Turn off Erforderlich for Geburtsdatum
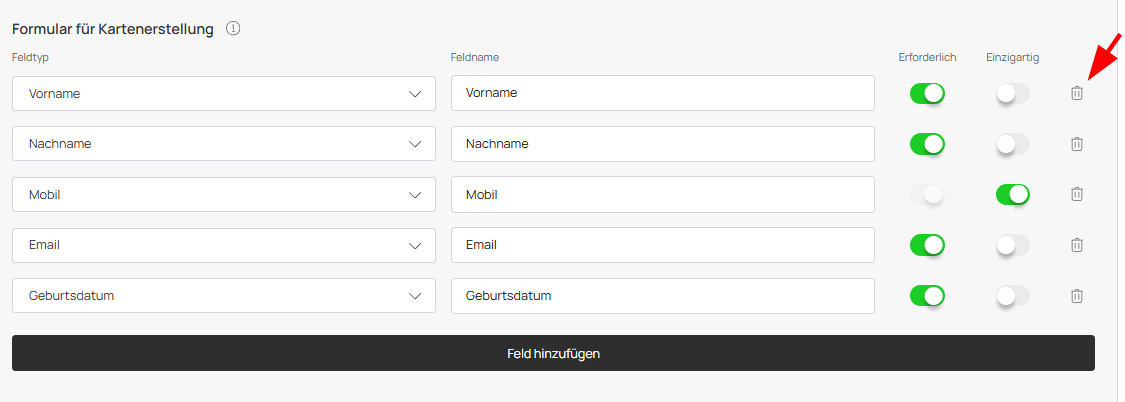 click(x=927, y=296)
